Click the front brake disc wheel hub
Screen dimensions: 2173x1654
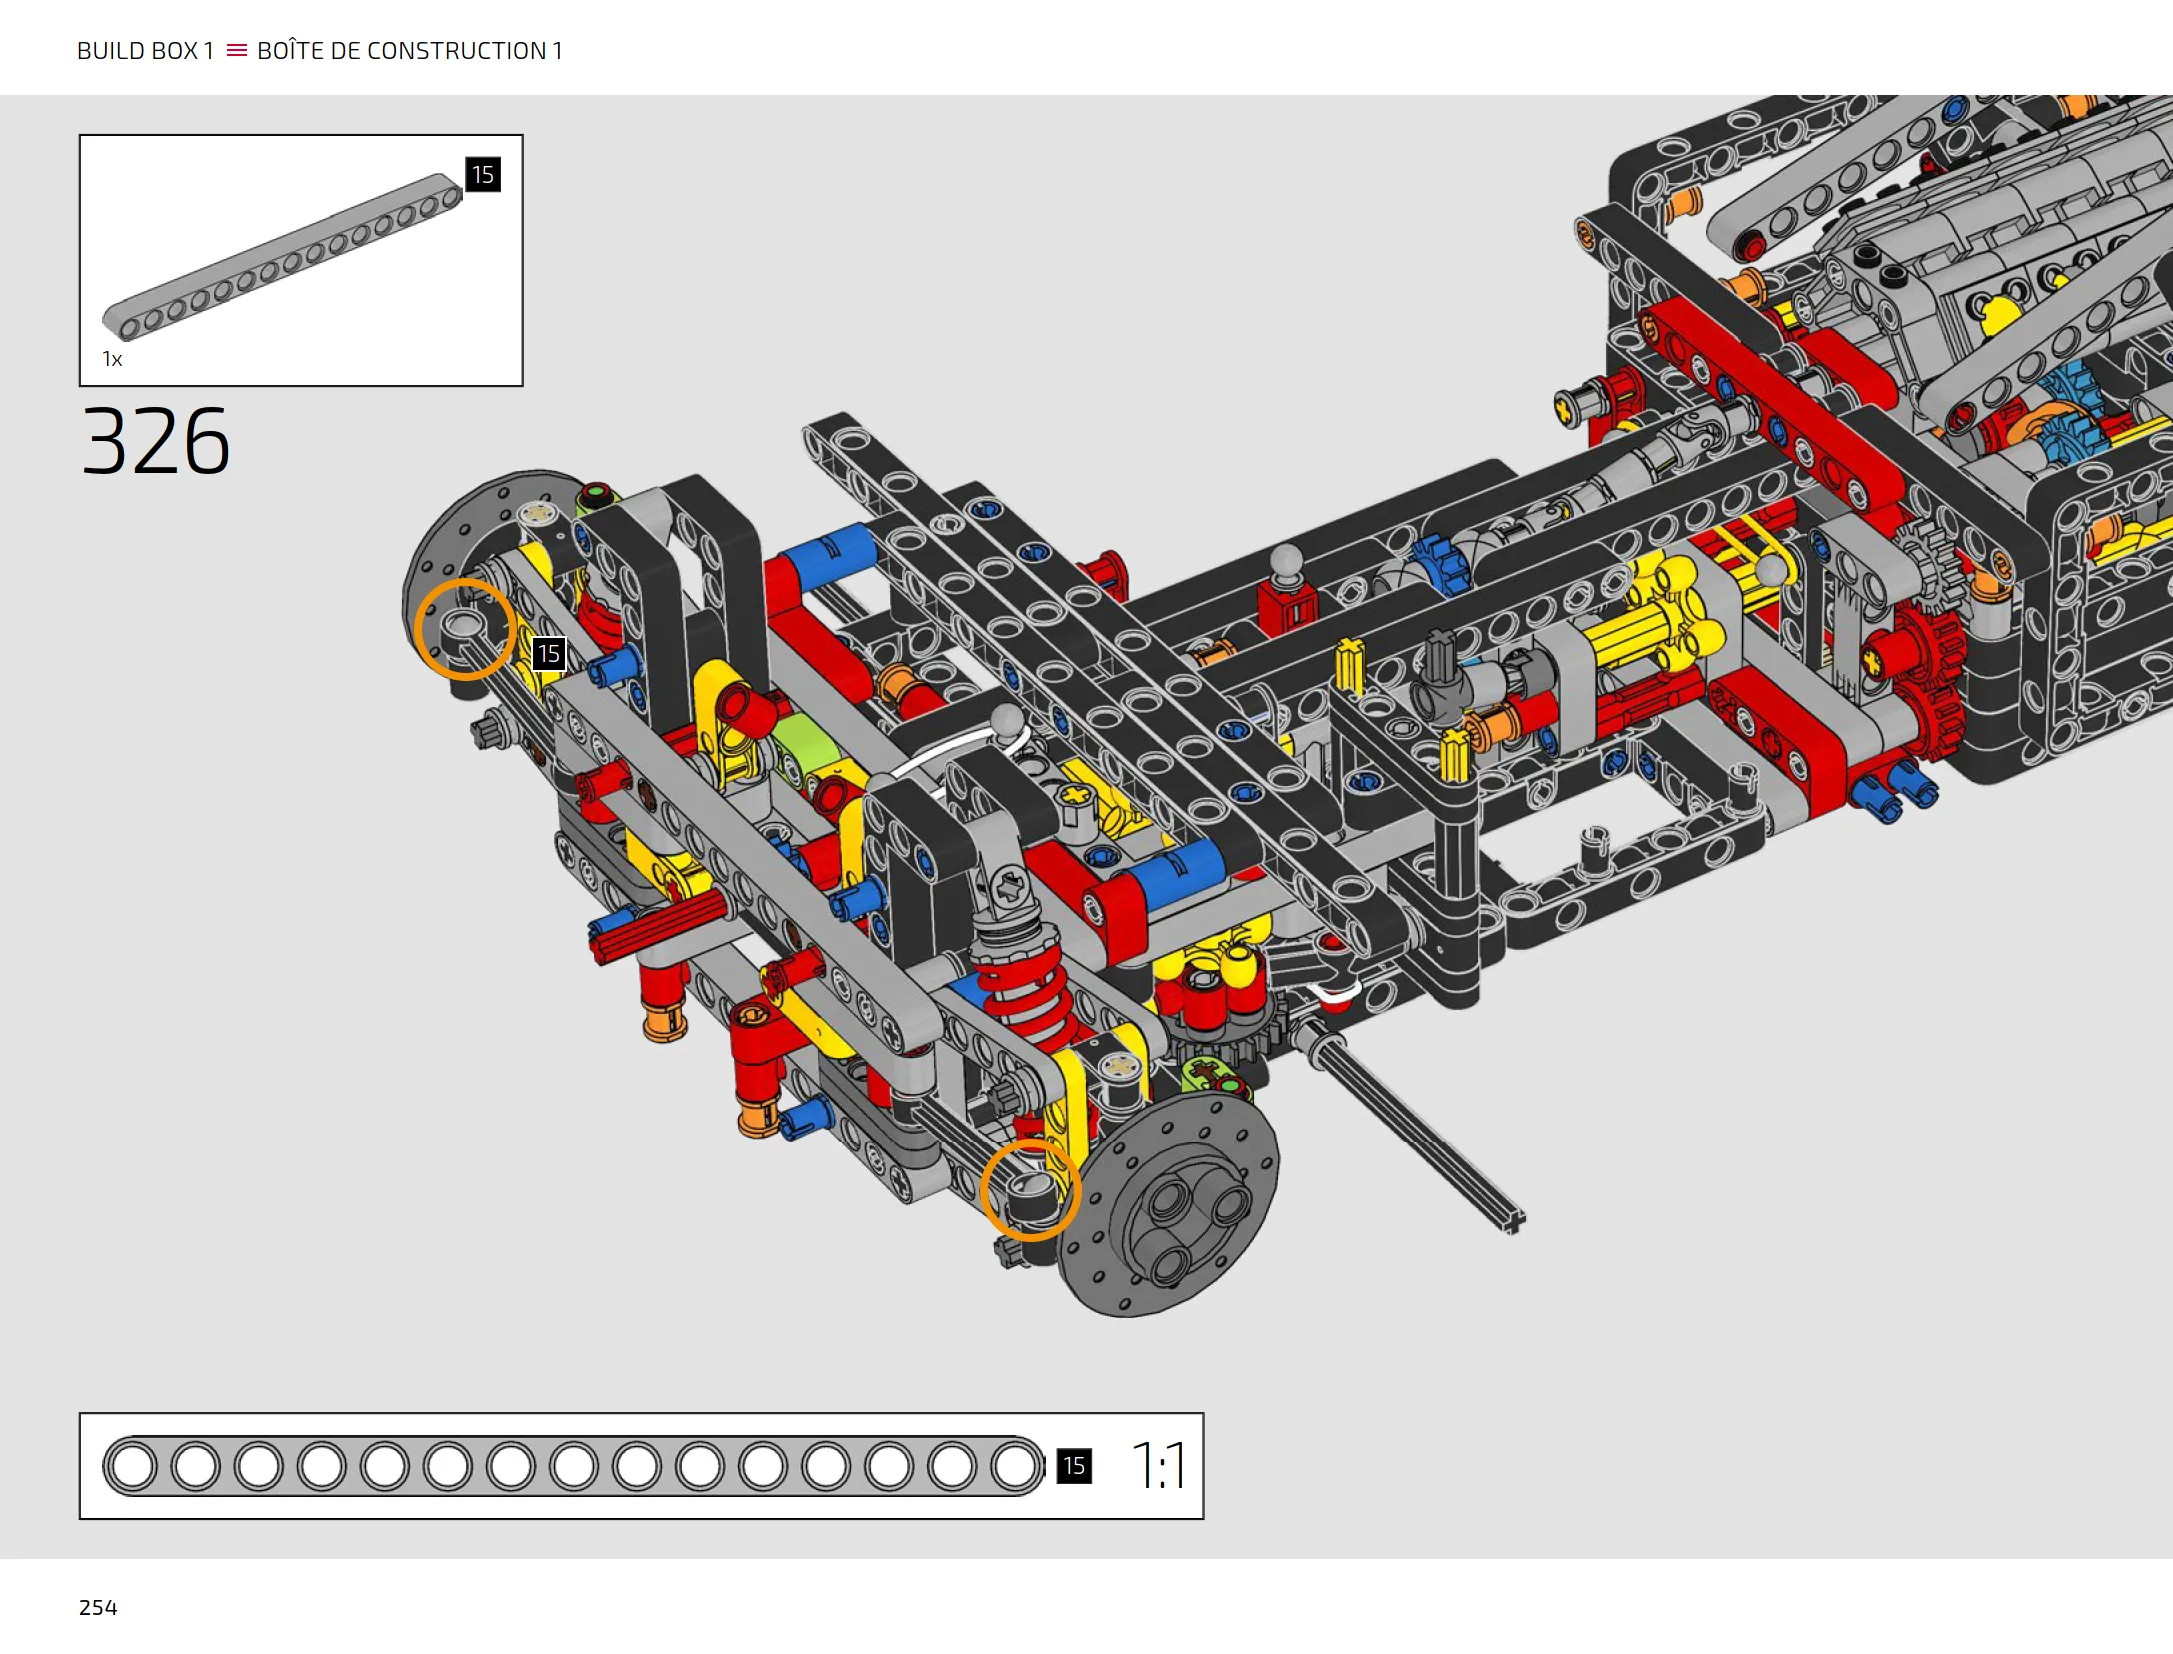(1170, 1205)
